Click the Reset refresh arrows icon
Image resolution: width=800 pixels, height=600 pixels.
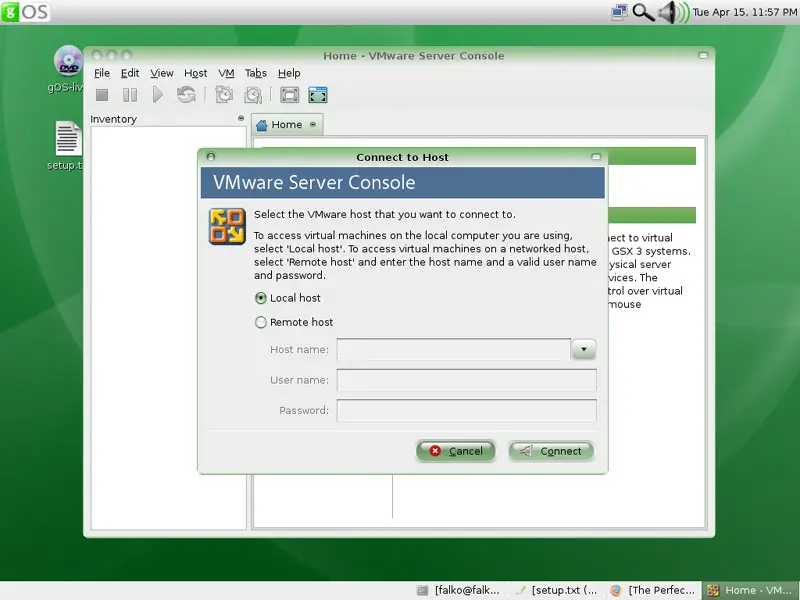(186, 94)
